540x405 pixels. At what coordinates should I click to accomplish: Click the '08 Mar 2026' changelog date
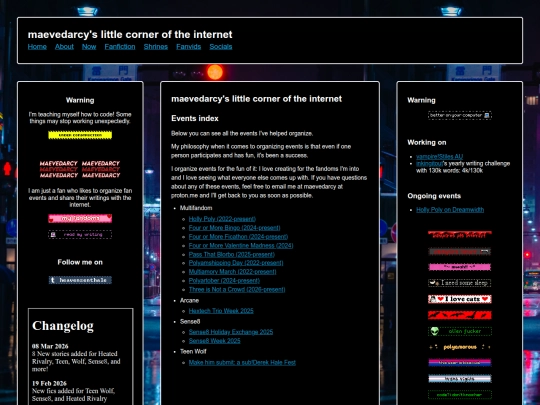pyautogui.click(x=50, y=346)
